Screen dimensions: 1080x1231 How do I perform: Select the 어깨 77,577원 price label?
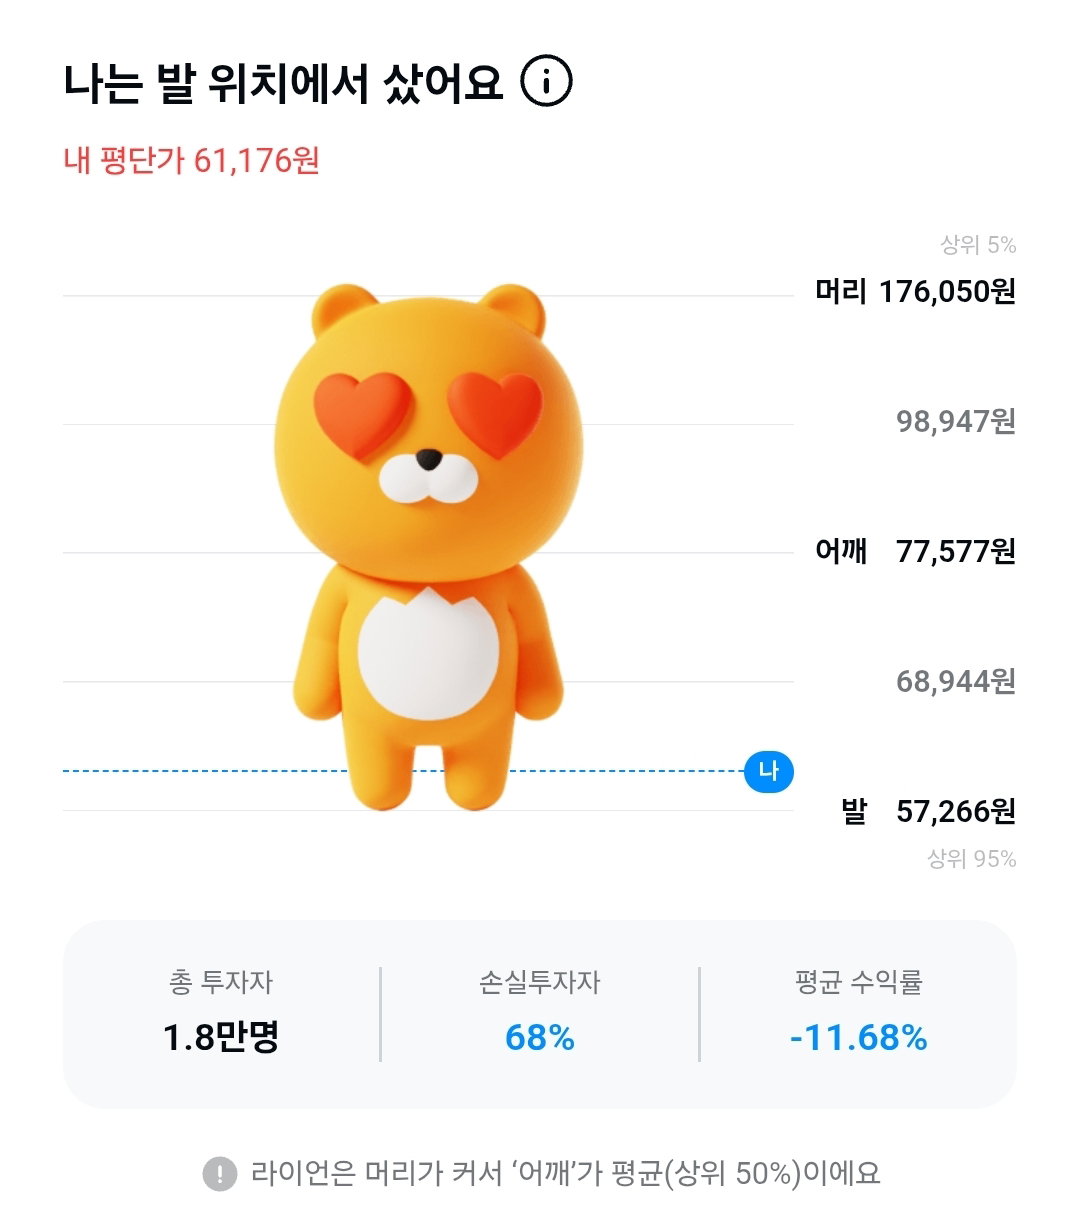pyautogui.click(x=915, y=552)
